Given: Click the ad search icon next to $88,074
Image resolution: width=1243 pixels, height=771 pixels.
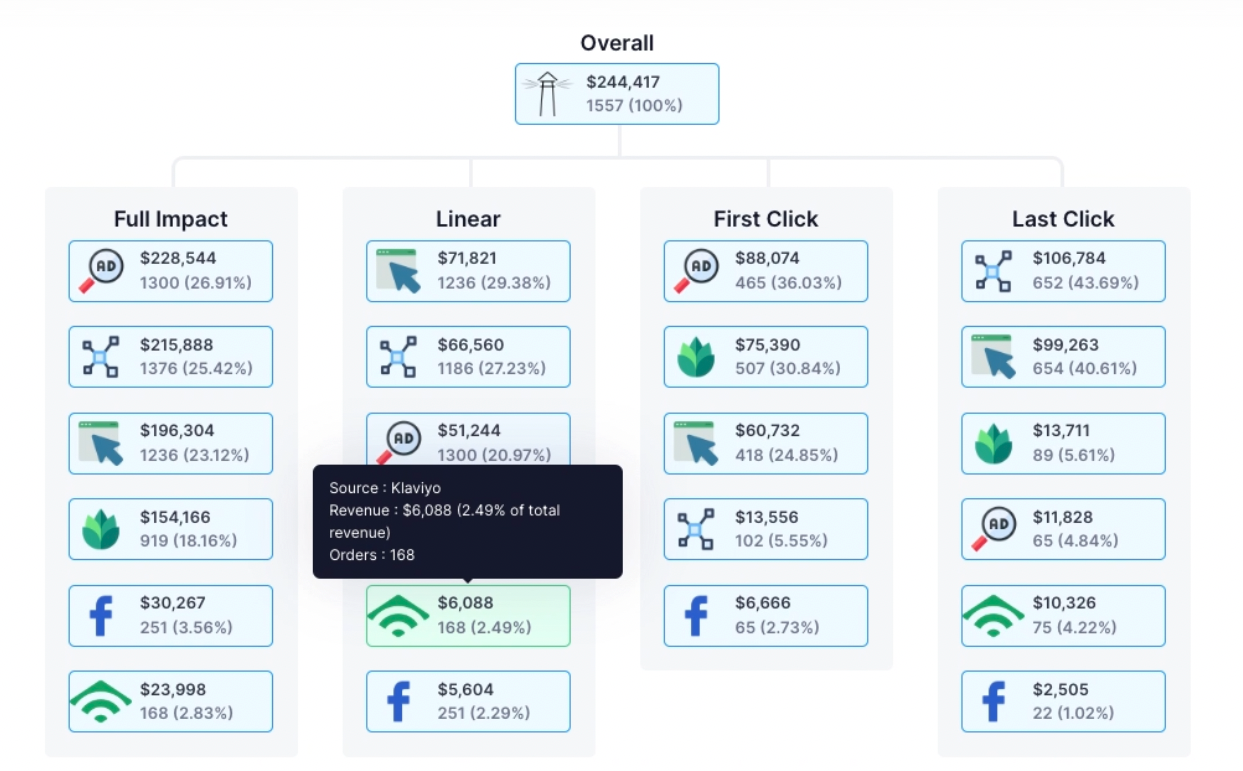Looking at the screenshot, I should [x=696, y=271].
